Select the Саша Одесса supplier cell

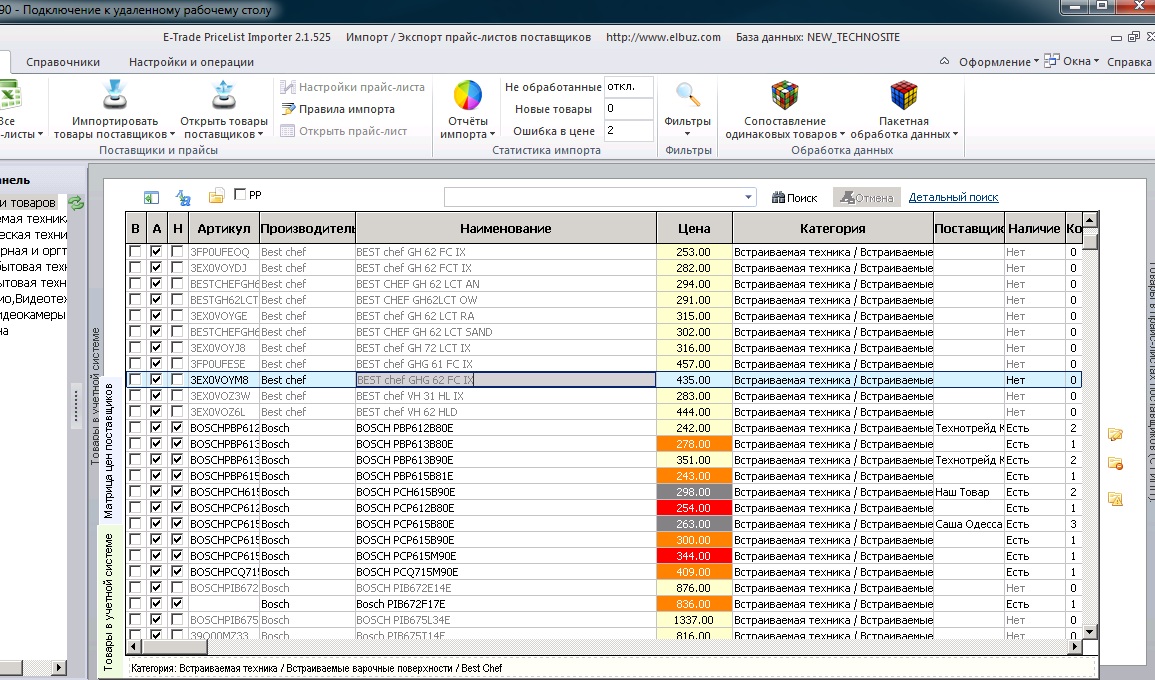pos(969,524)
